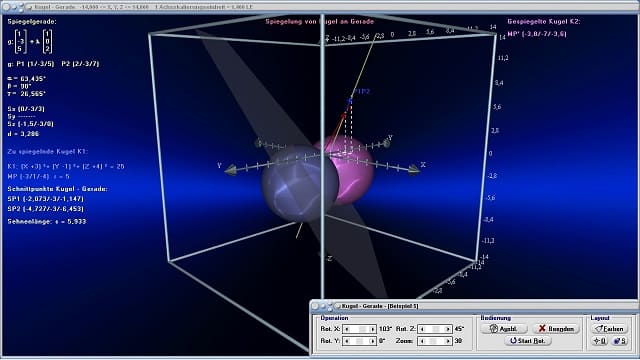Increase Rot. Z with right arrow
The height and width of the screenshot is (360, 640).
click(x=447, y=329)
